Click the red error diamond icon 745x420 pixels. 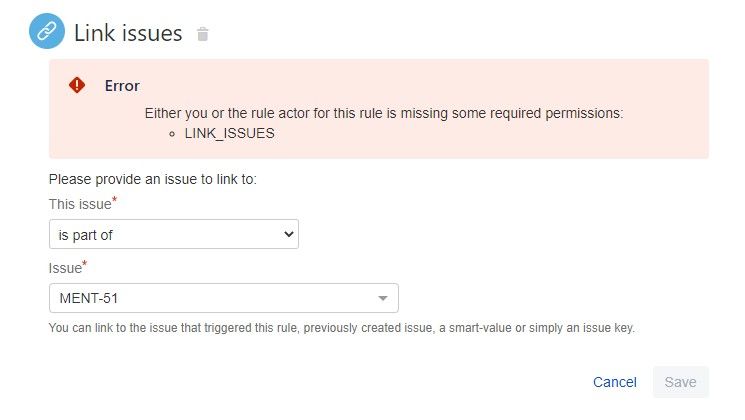pos(77,85)
